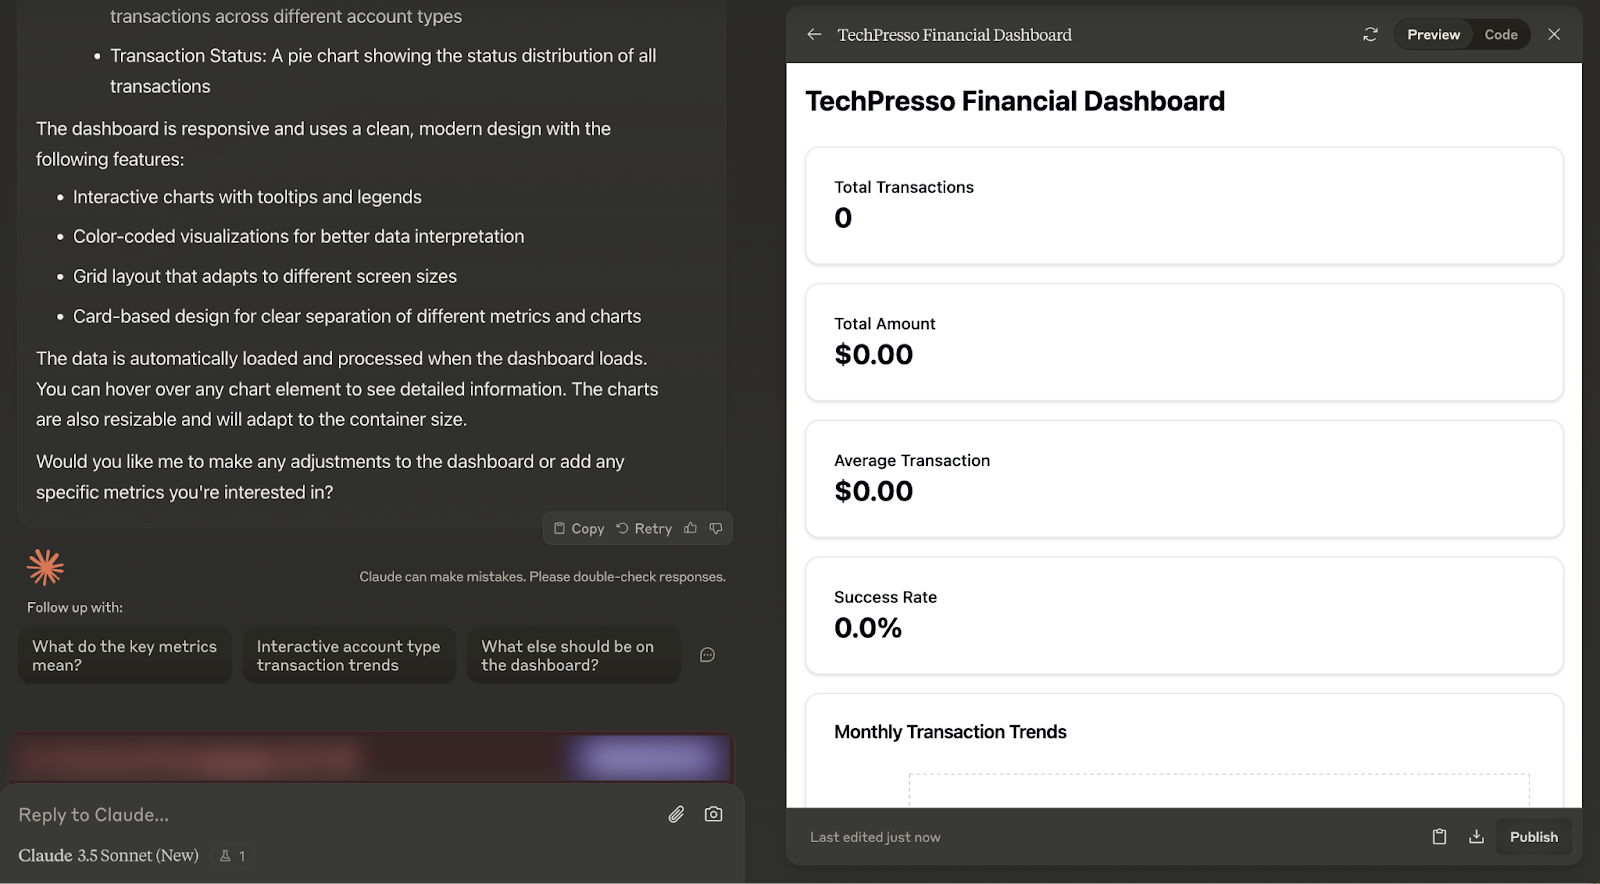Give the response a thumbs down
Image resolution: width=1600 pixels, height=884 pixels.
click(716, 529)
